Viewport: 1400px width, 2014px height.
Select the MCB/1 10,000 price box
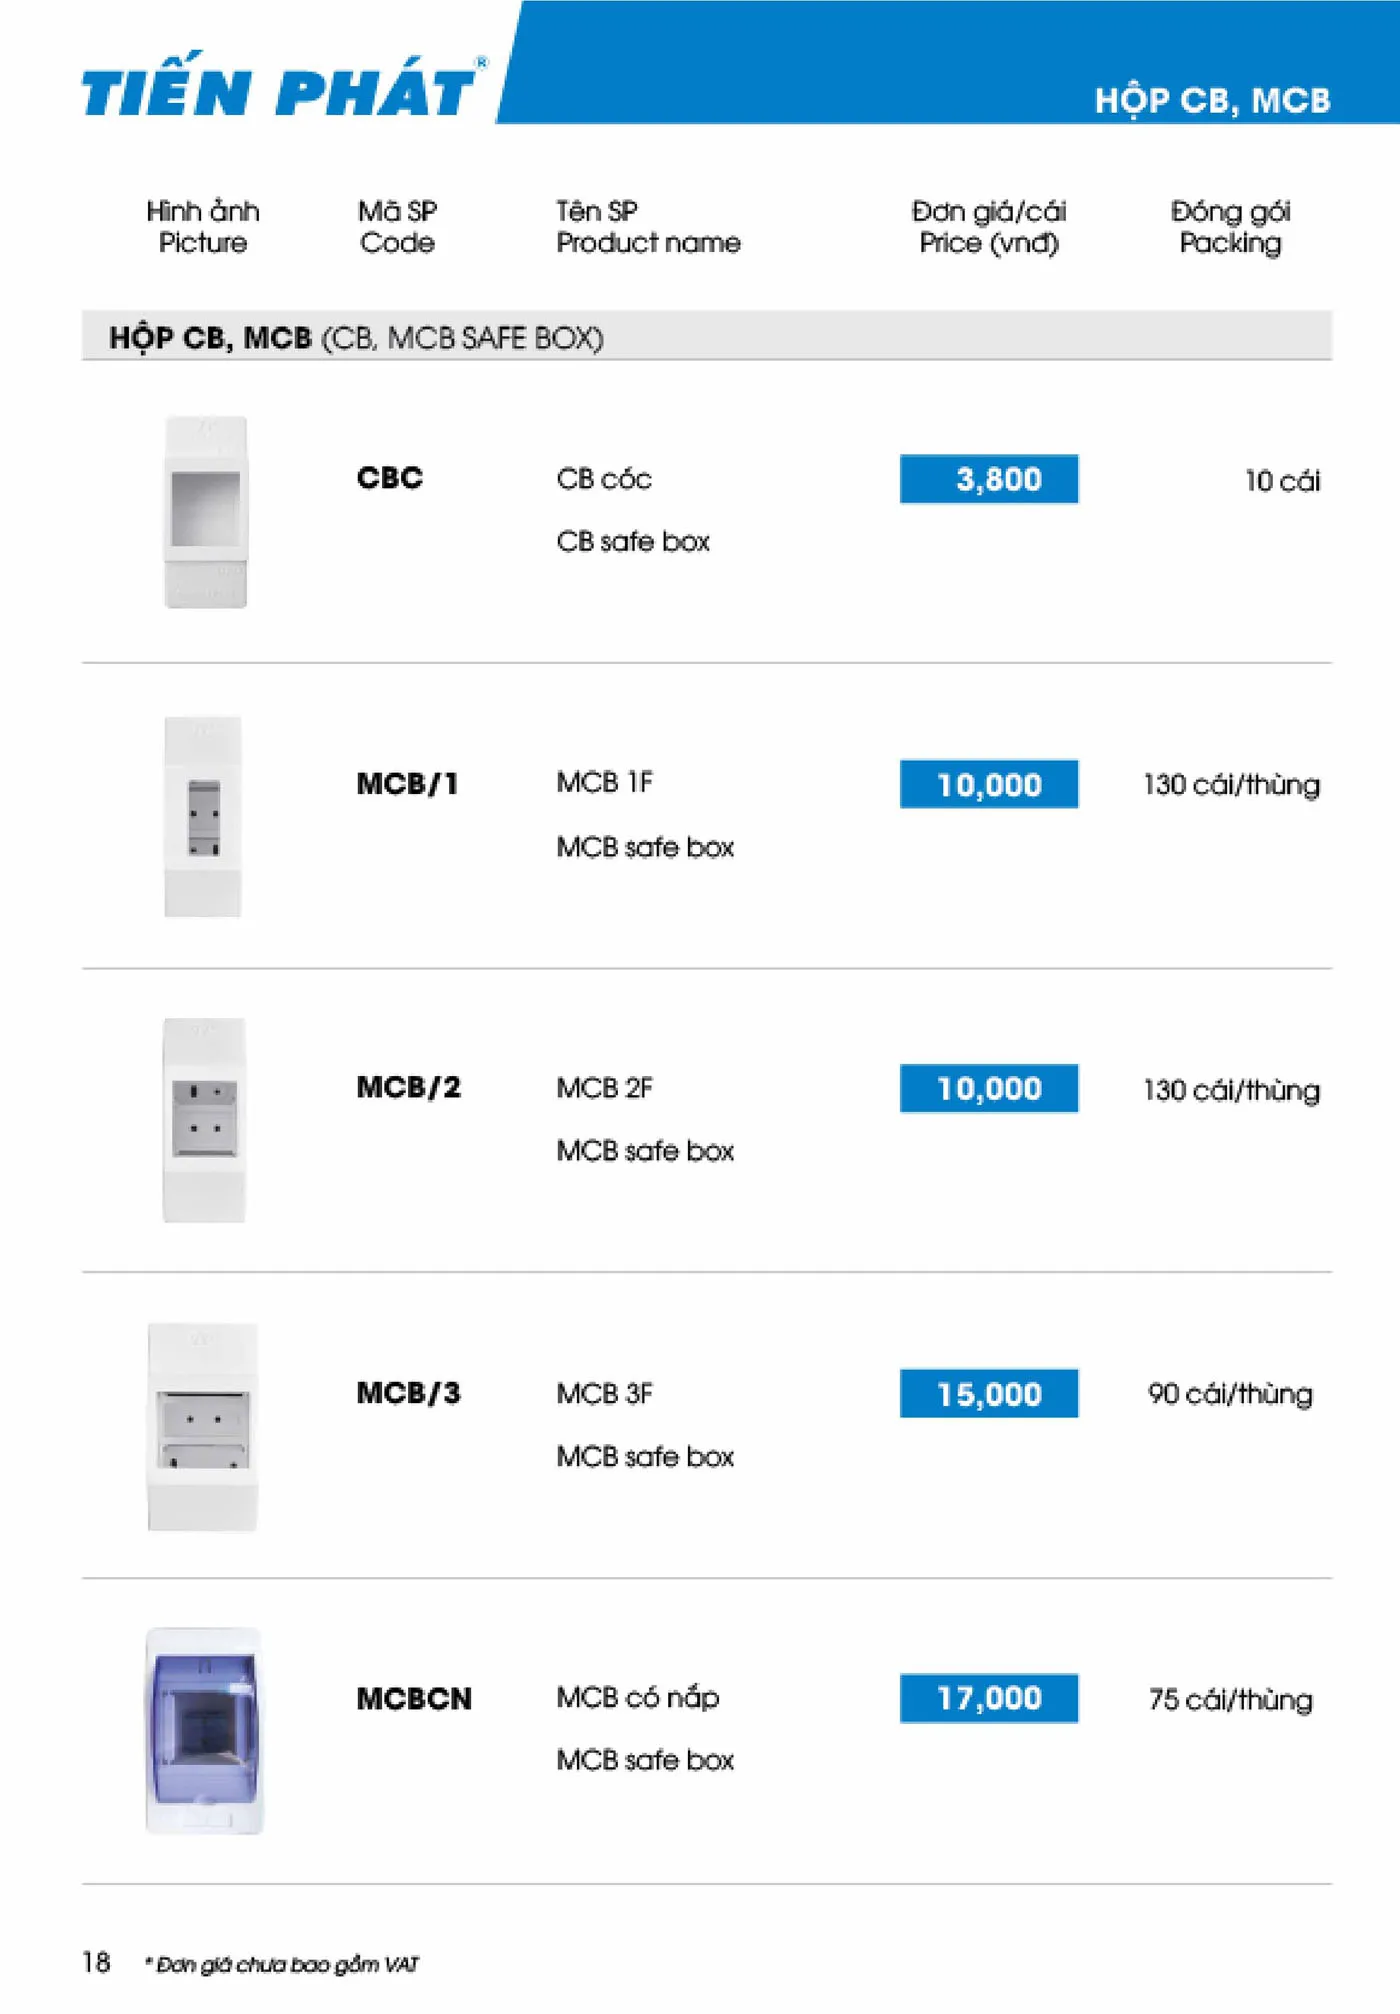click(x=989, y=784)
